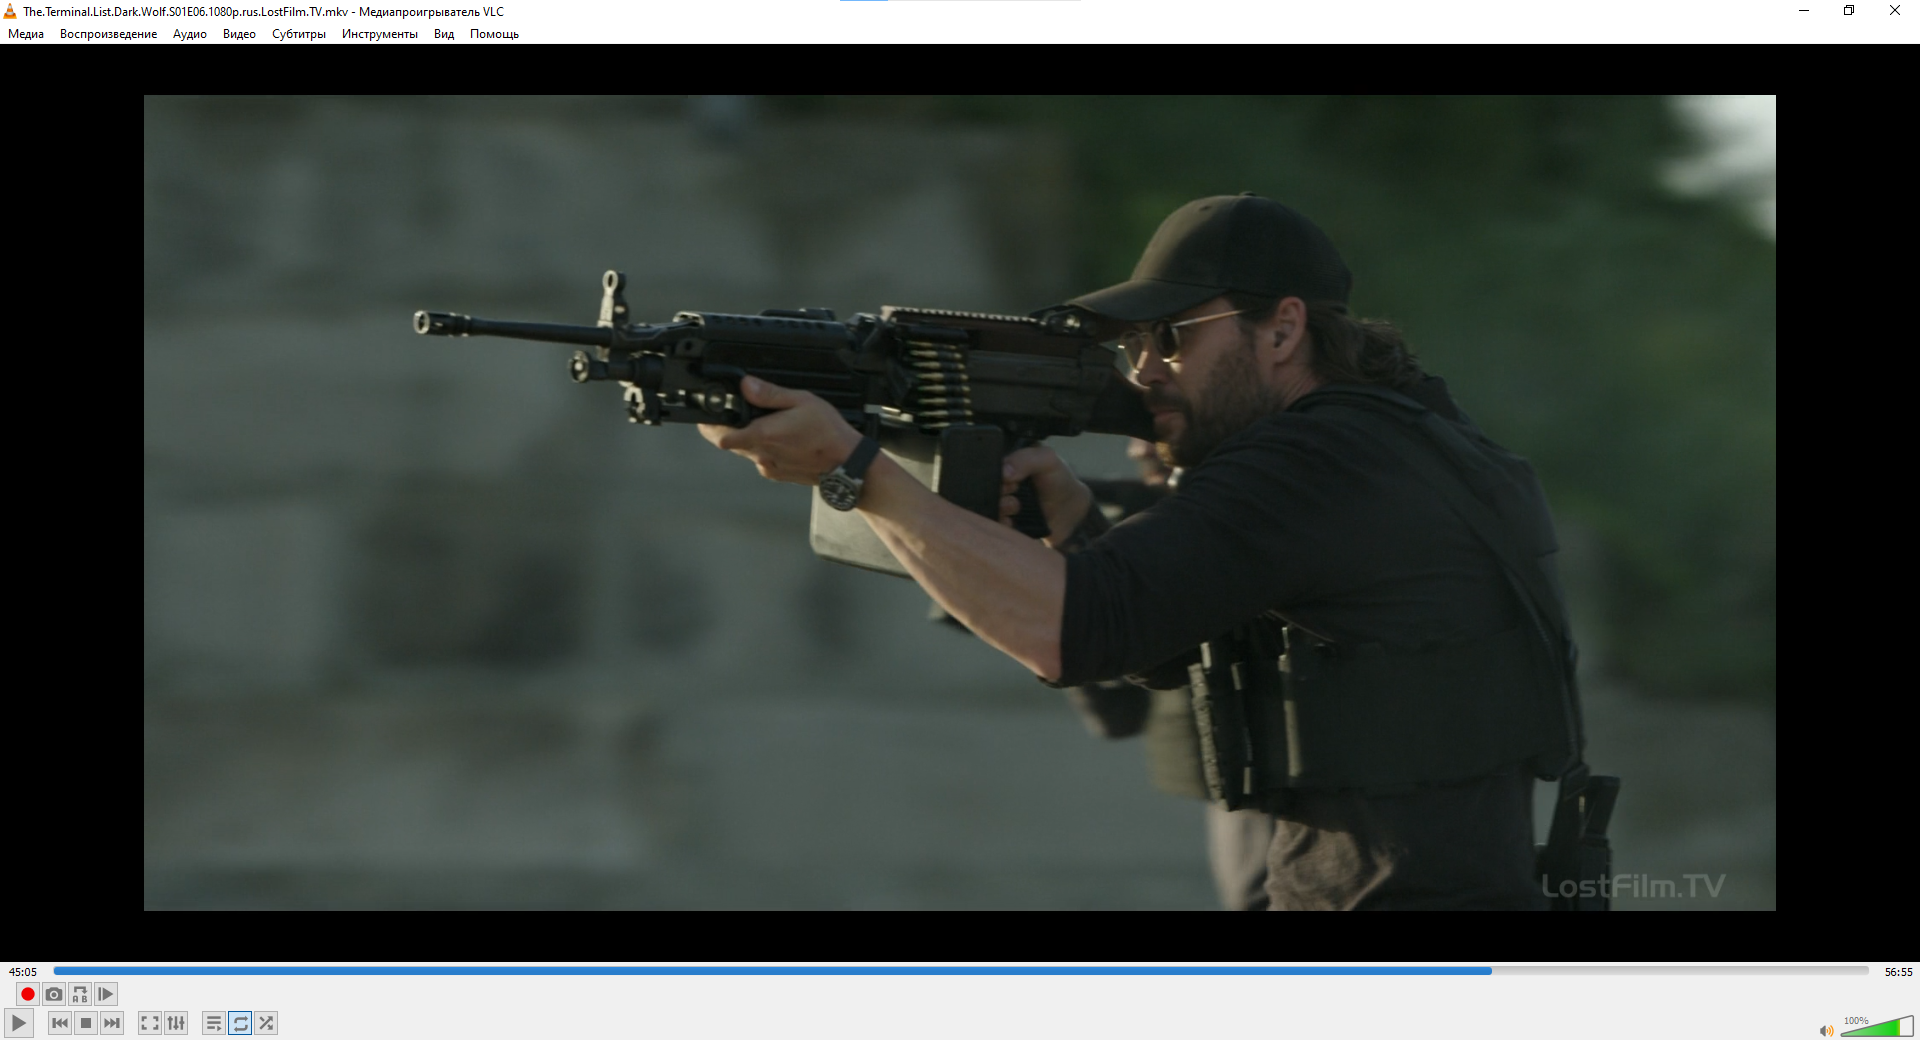Mute audio via the speaker icon
1920x1040 pixels.
pyautogui.click(x=1826, y=1030)
